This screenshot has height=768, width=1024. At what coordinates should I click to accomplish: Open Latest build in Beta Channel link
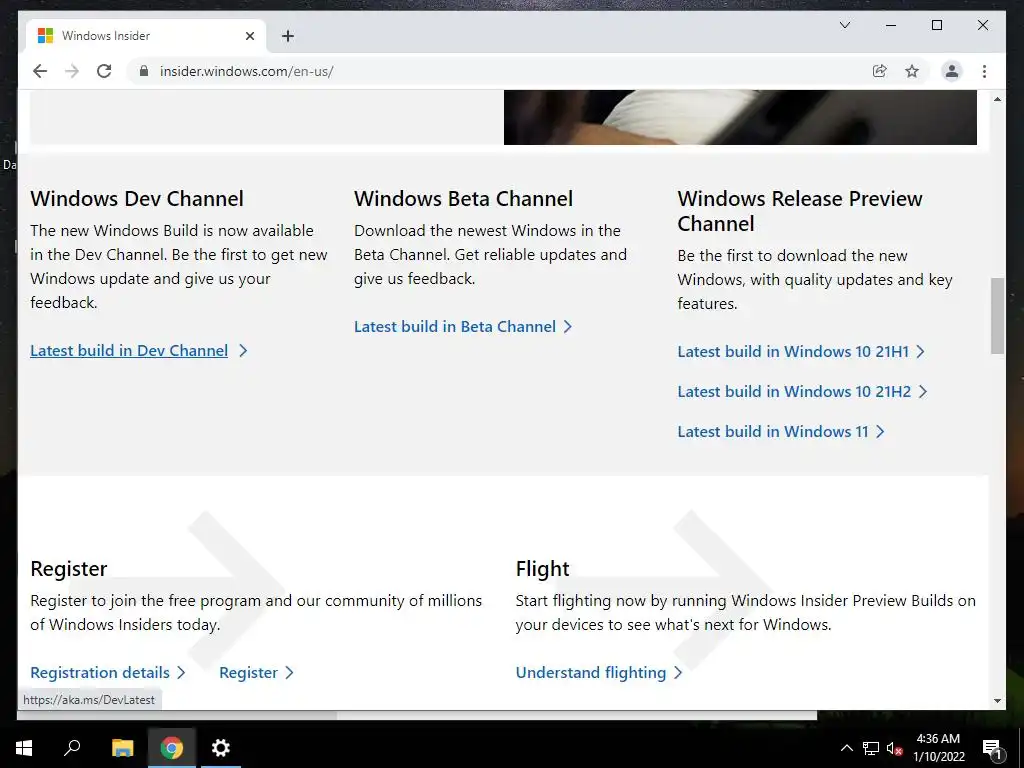pos(463,327)
